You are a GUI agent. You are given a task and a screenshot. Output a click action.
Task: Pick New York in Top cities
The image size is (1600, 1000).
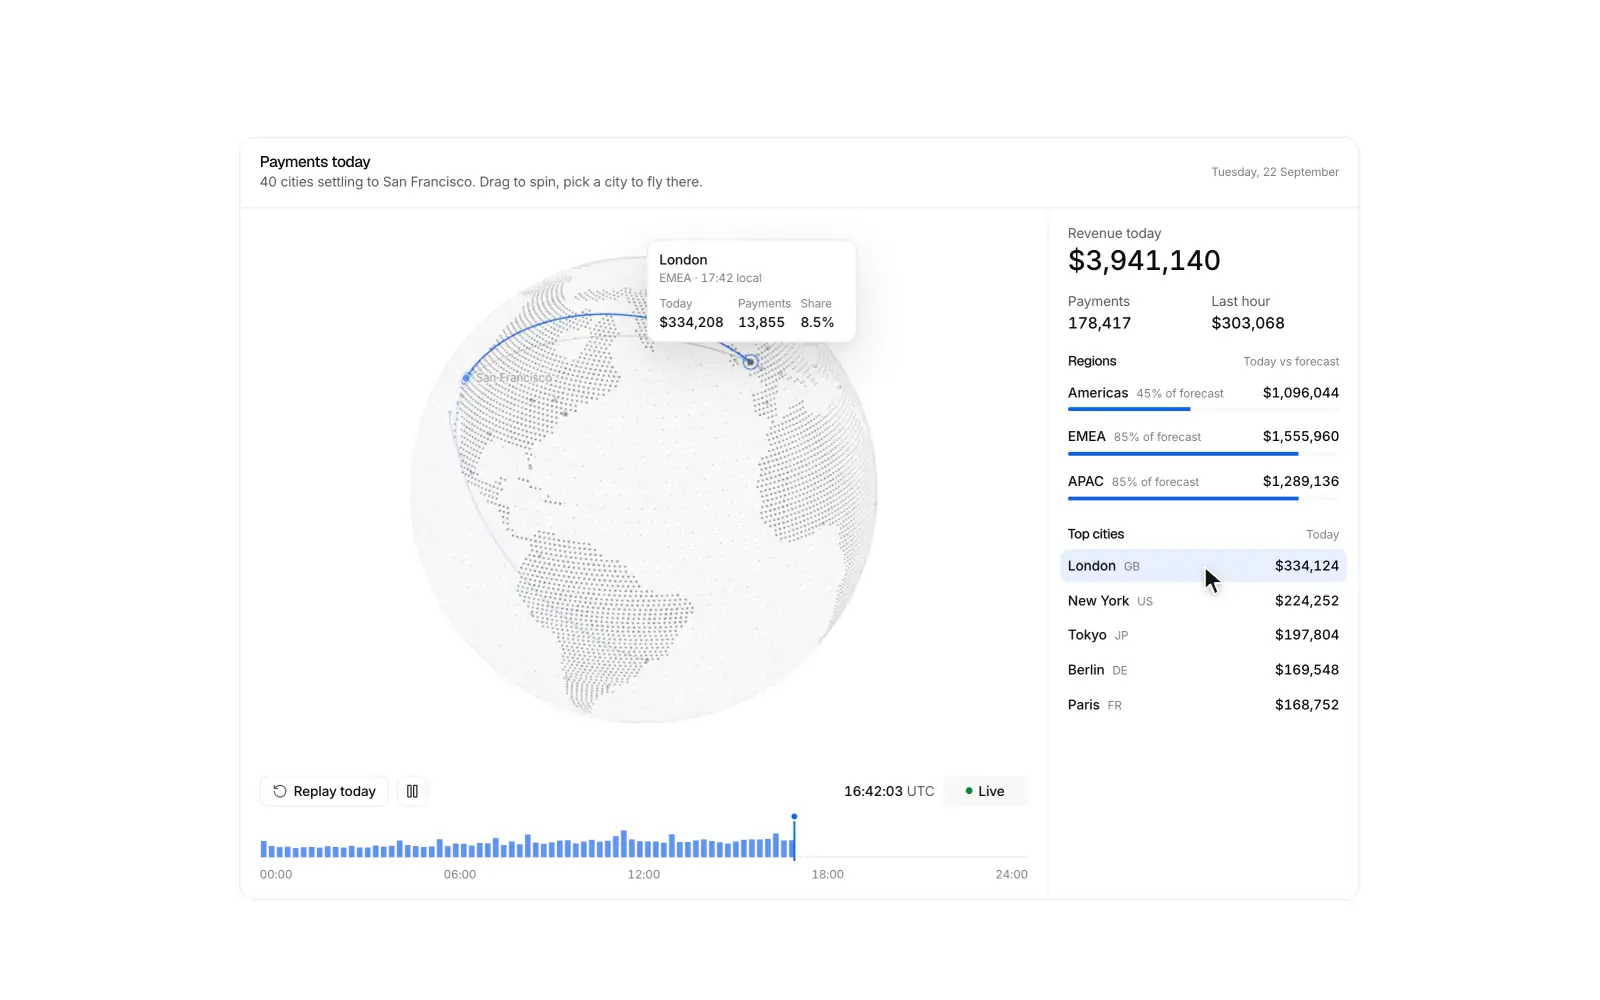coord(1203,601)
